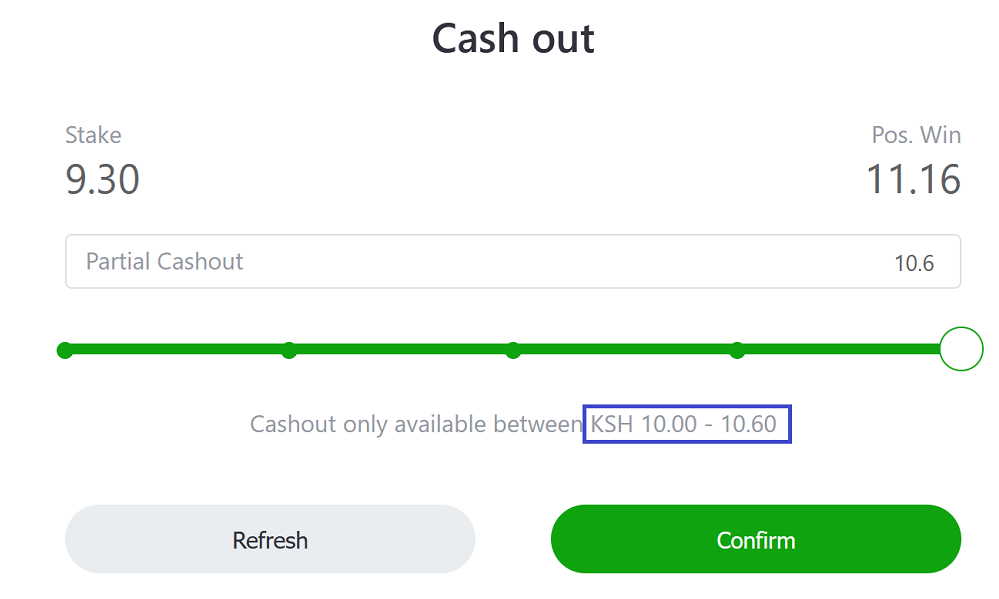Image resolution: width=999 pixels, height=599 pixels.
Task: Grab the white slider handle
Action: click(961, 349)
